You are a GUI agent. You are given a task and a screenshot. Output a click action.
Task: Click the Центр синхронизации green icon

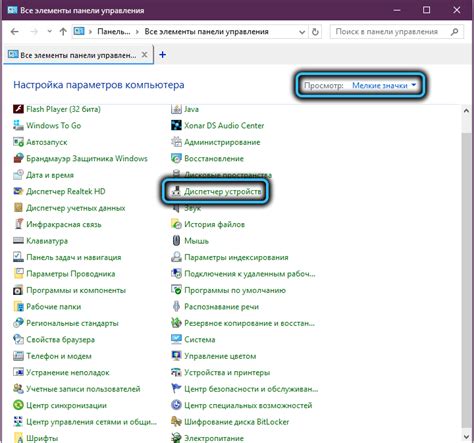point(18,405)
